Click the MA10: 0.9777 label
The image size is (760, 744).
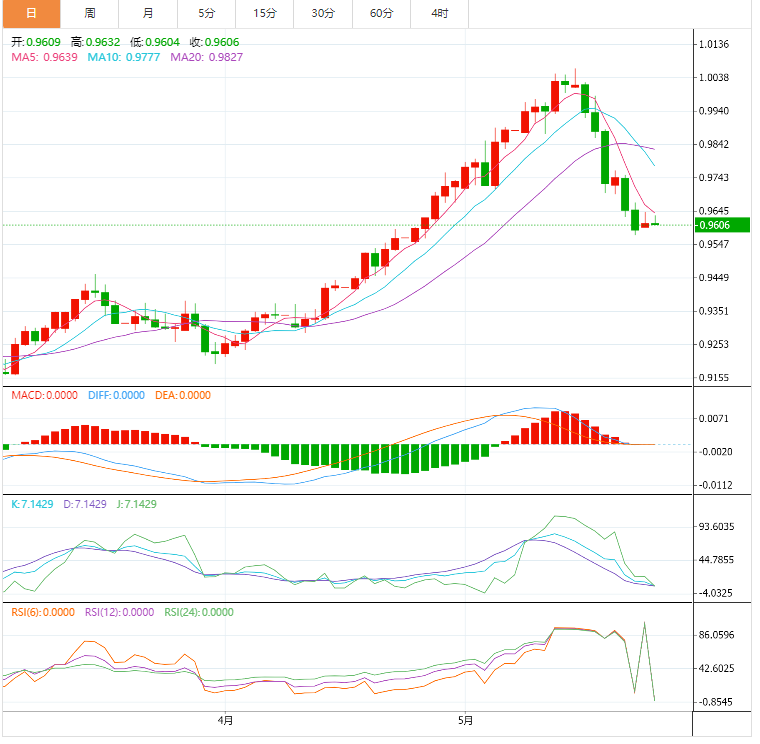(x=124, y=57)
